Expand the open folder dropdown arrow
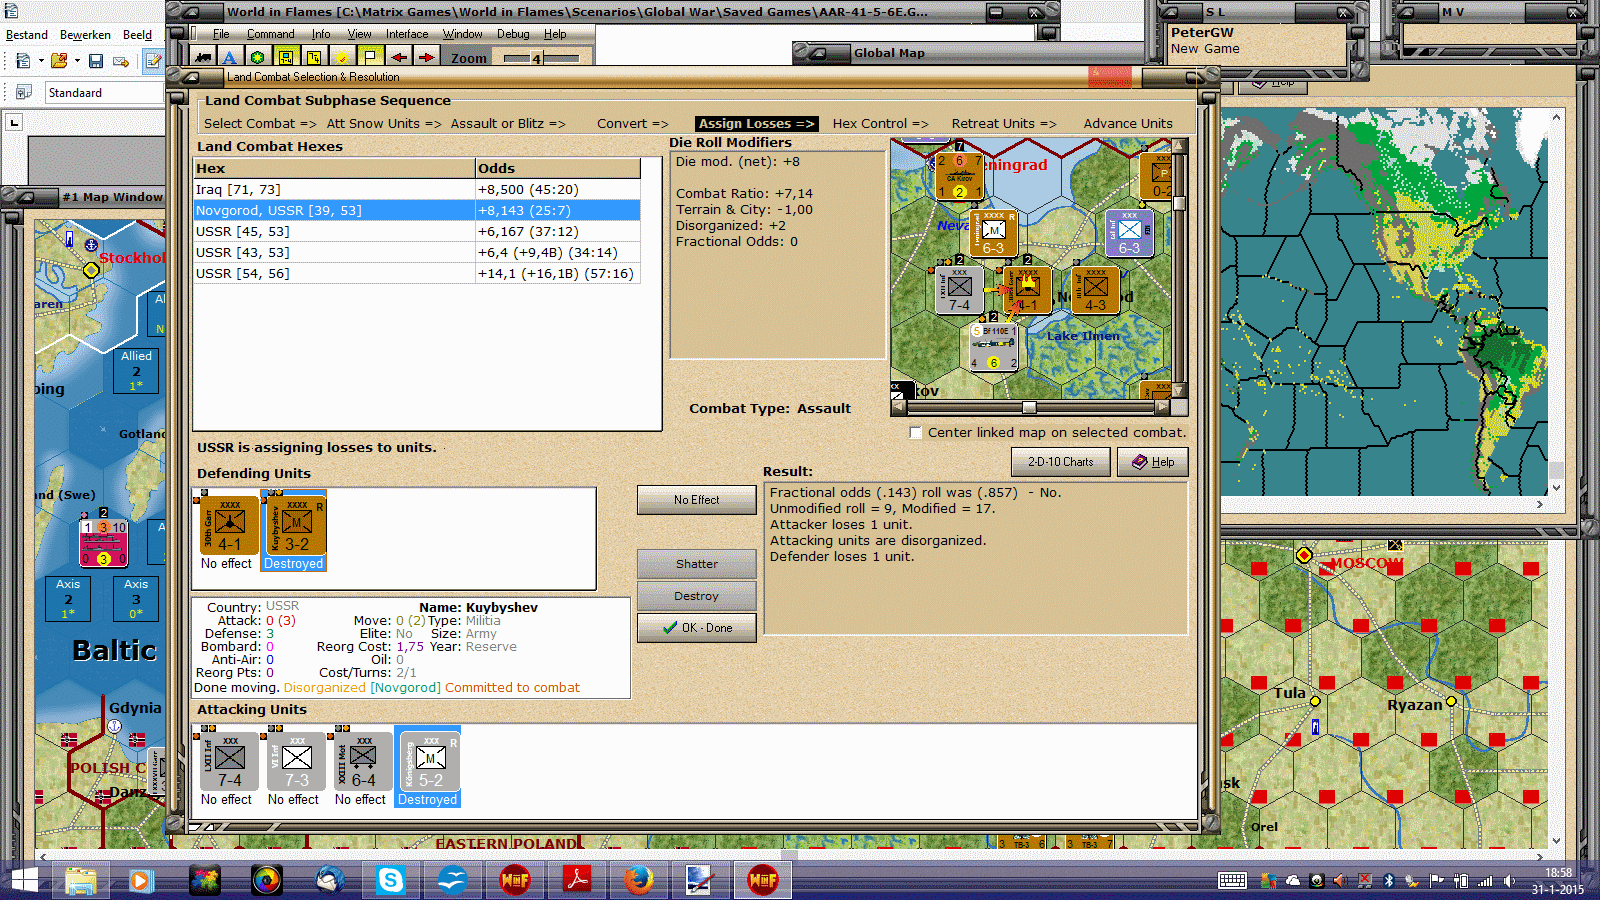This screenshot has height=900, width=1600. click(77, 61)
